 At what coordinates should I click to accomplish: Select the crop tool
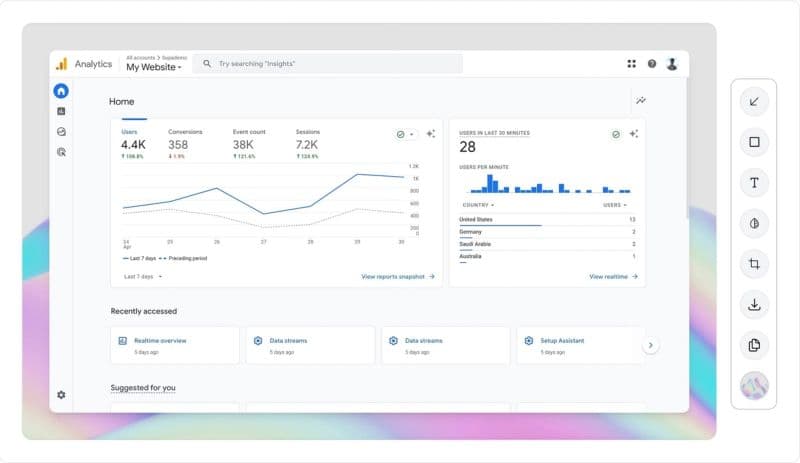754,264
